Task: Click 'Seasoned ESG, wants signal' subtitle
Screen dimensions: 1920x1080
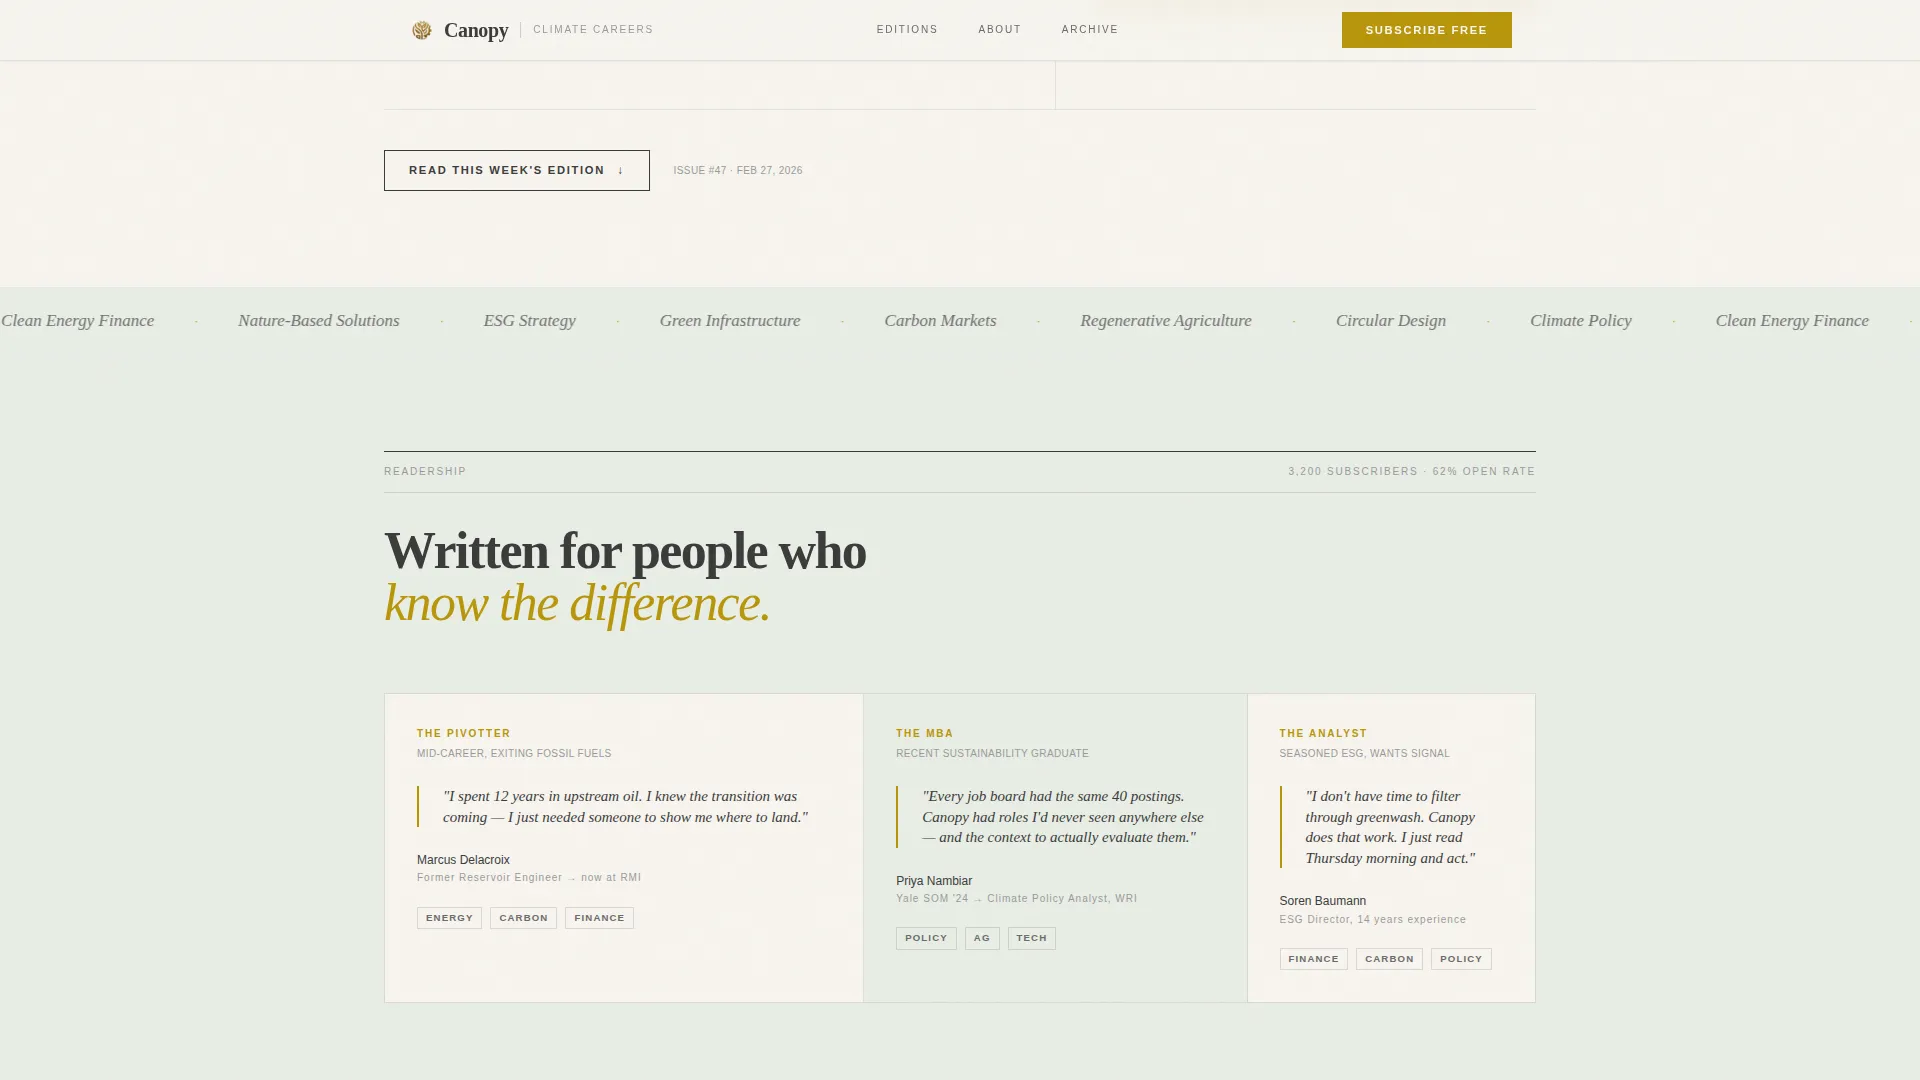Action: click(1364, 754)
